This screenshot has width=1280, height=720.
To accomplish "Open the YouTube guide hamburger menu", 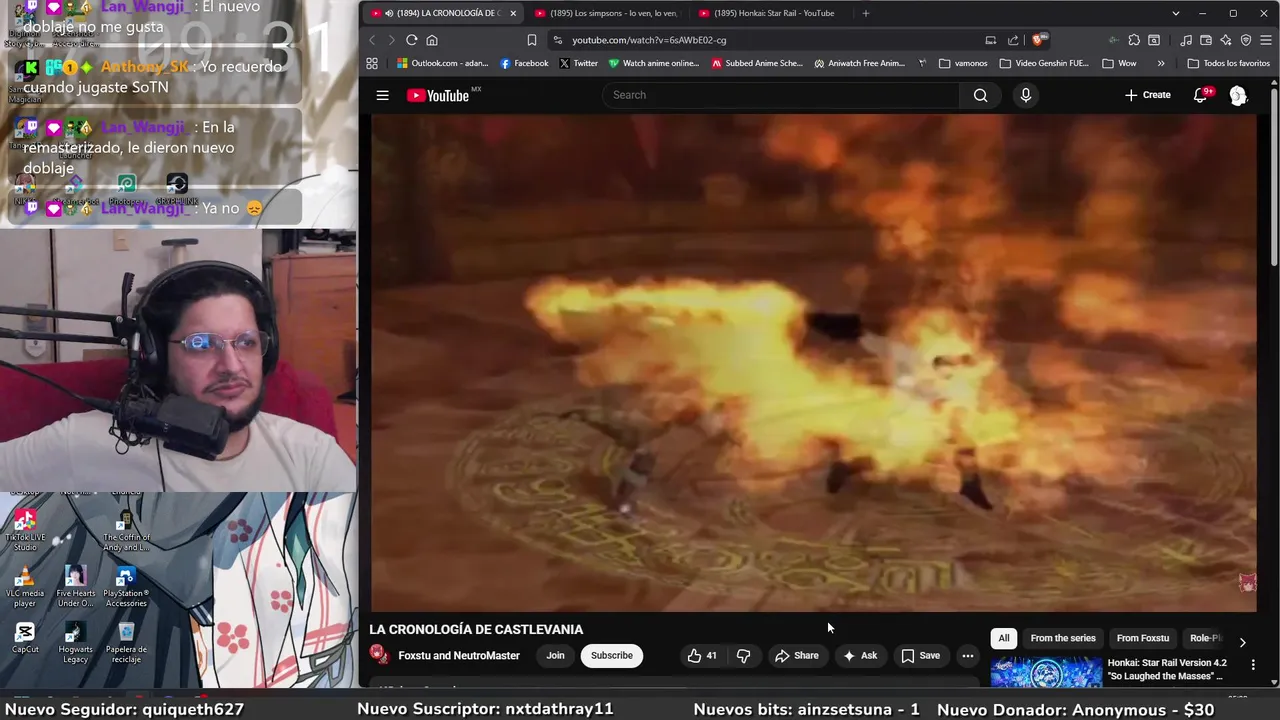I will (x=382, y=95).
